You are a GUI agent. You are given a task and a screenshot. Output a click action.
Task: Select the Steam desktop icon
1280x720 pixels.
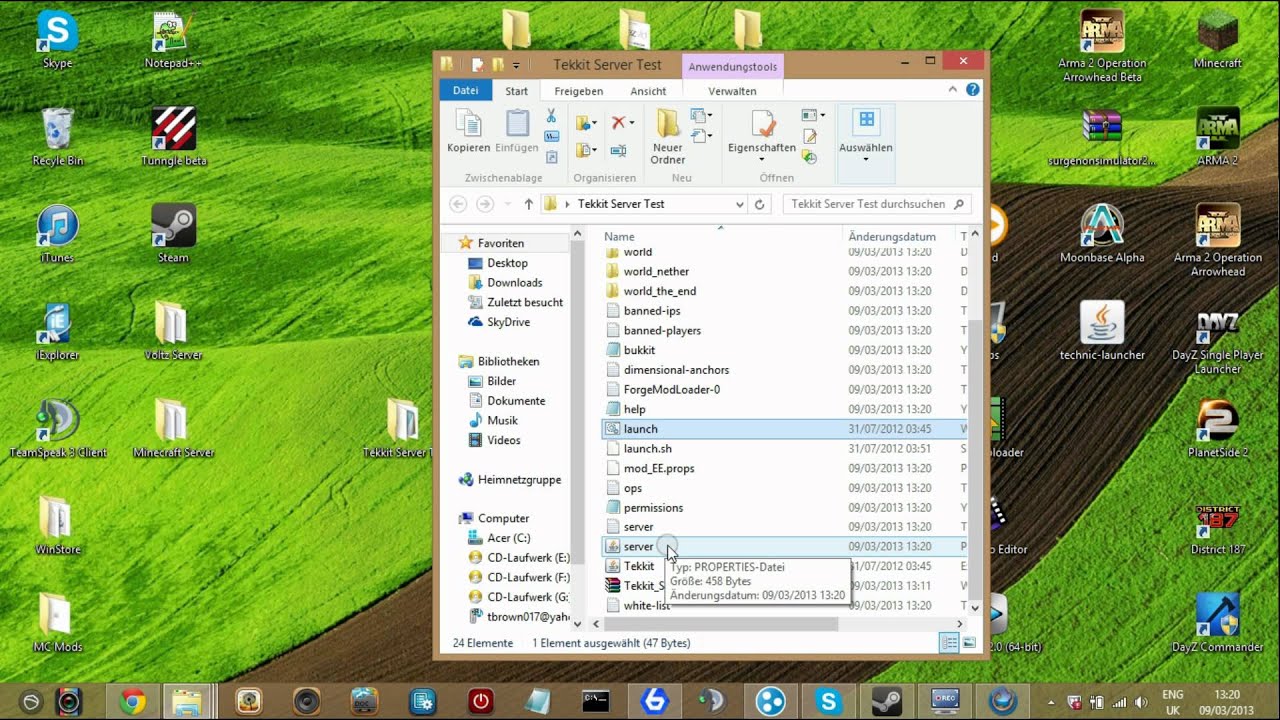coord(173,234)
